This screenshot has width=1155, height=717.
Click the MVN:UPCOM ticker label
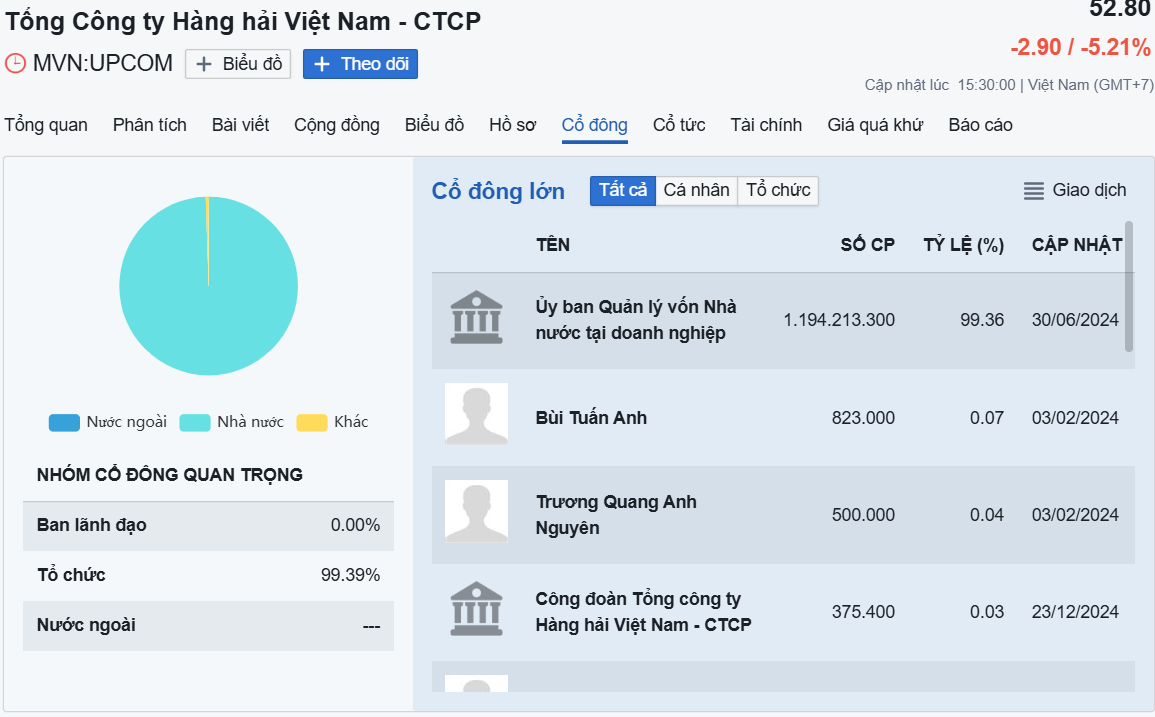click(102, 63)
